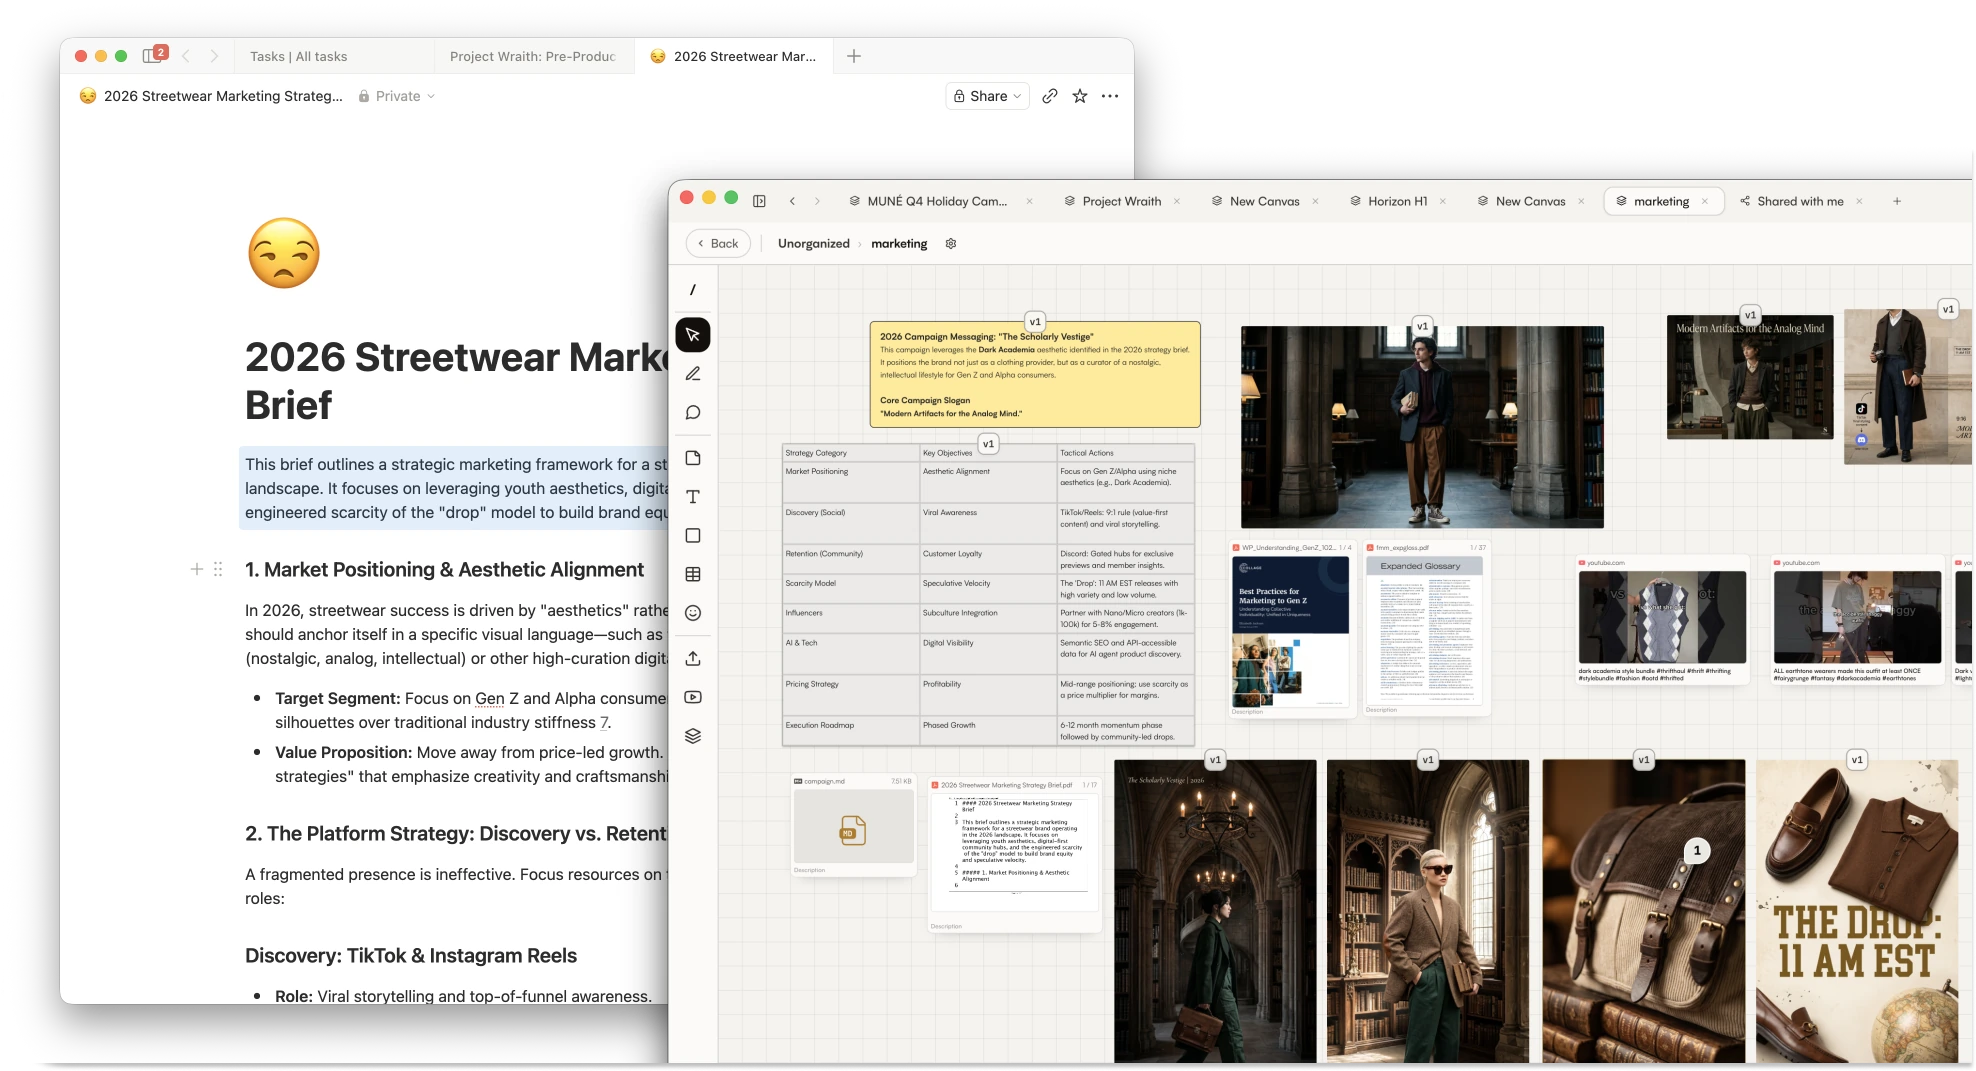Open the ALL earthtone wearers YouTube card
This screenshot has width=1976, height=1071.
point(1857,620)
